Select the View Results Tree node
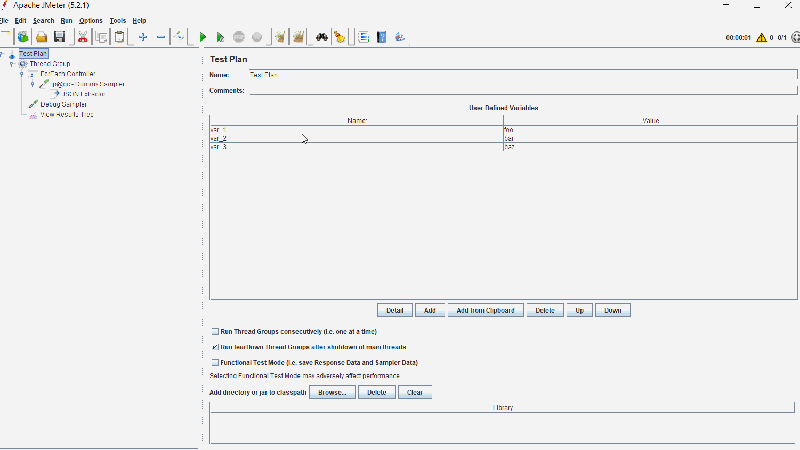Viewport: 800px width, 450px height. point(66,114)
